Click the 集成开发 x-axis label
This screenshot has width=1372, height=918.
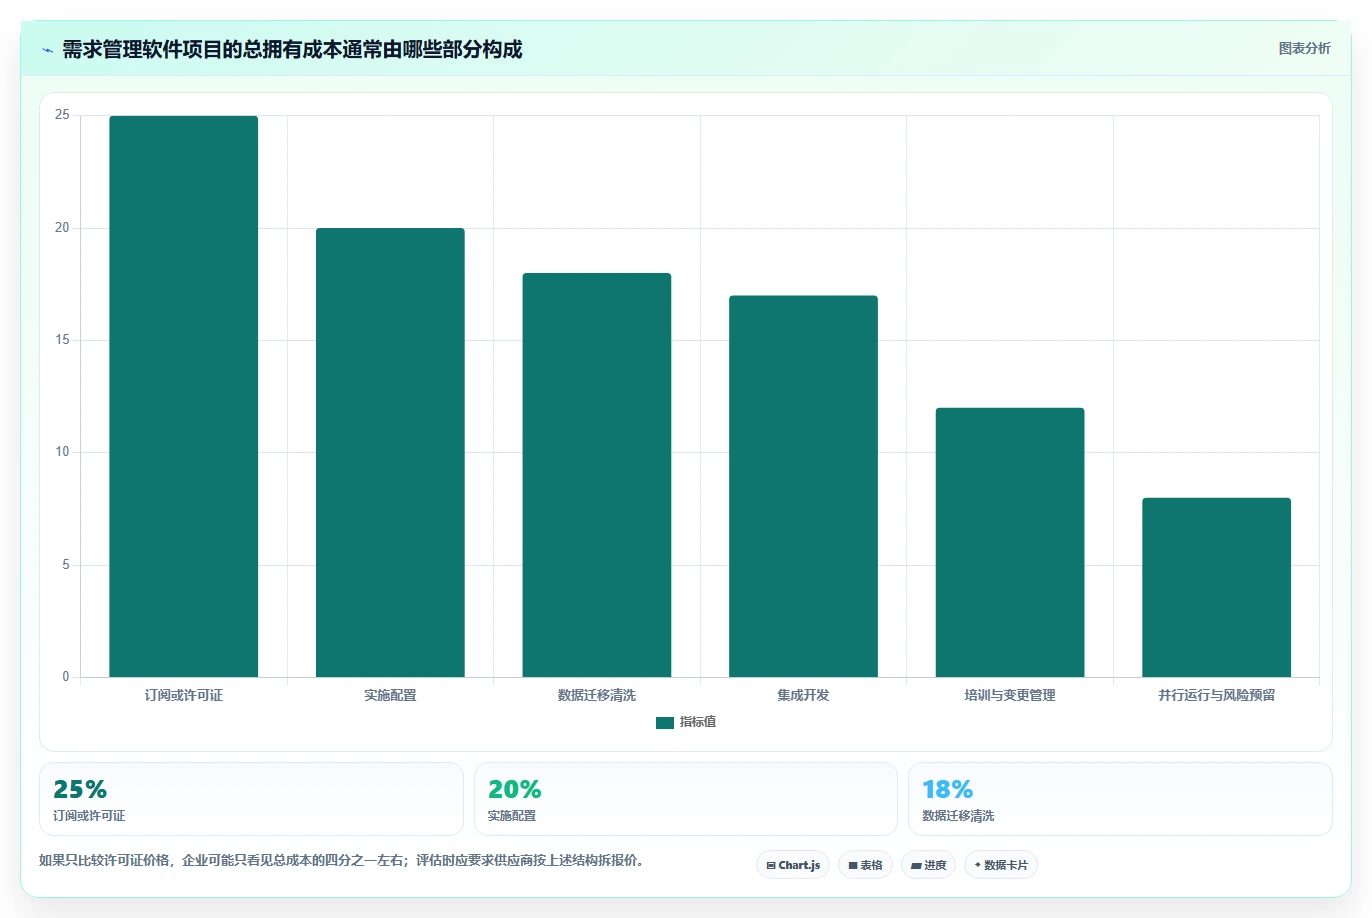tap(803, 695)
